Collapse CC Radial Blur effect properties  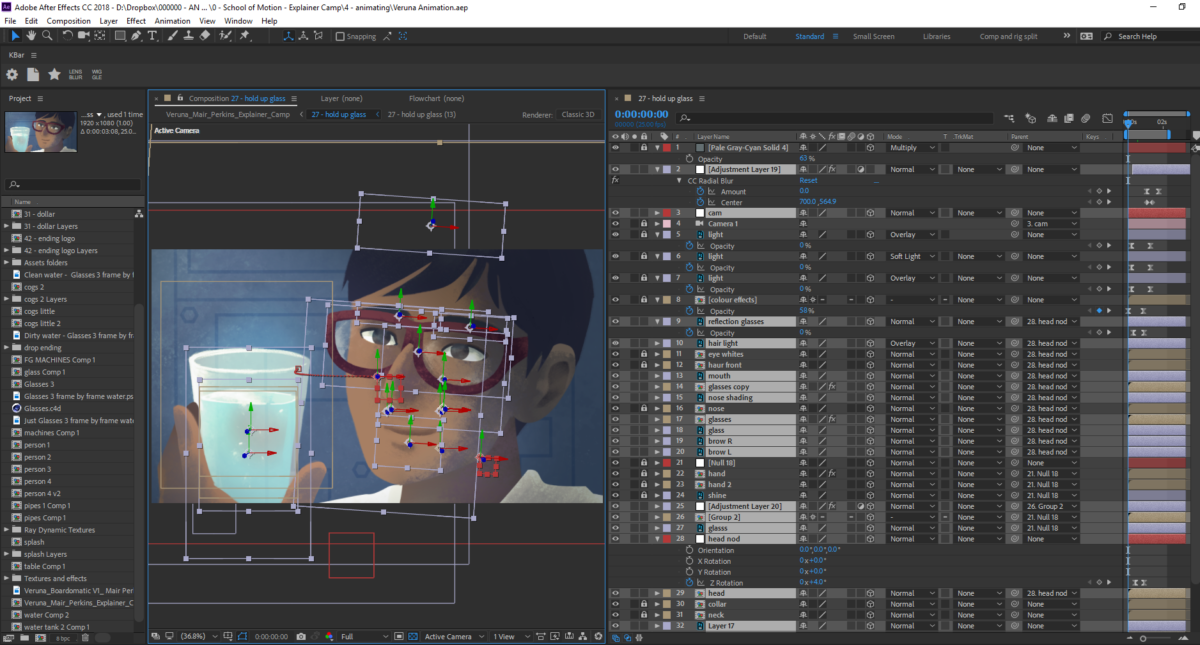click(x=680, y=180)
